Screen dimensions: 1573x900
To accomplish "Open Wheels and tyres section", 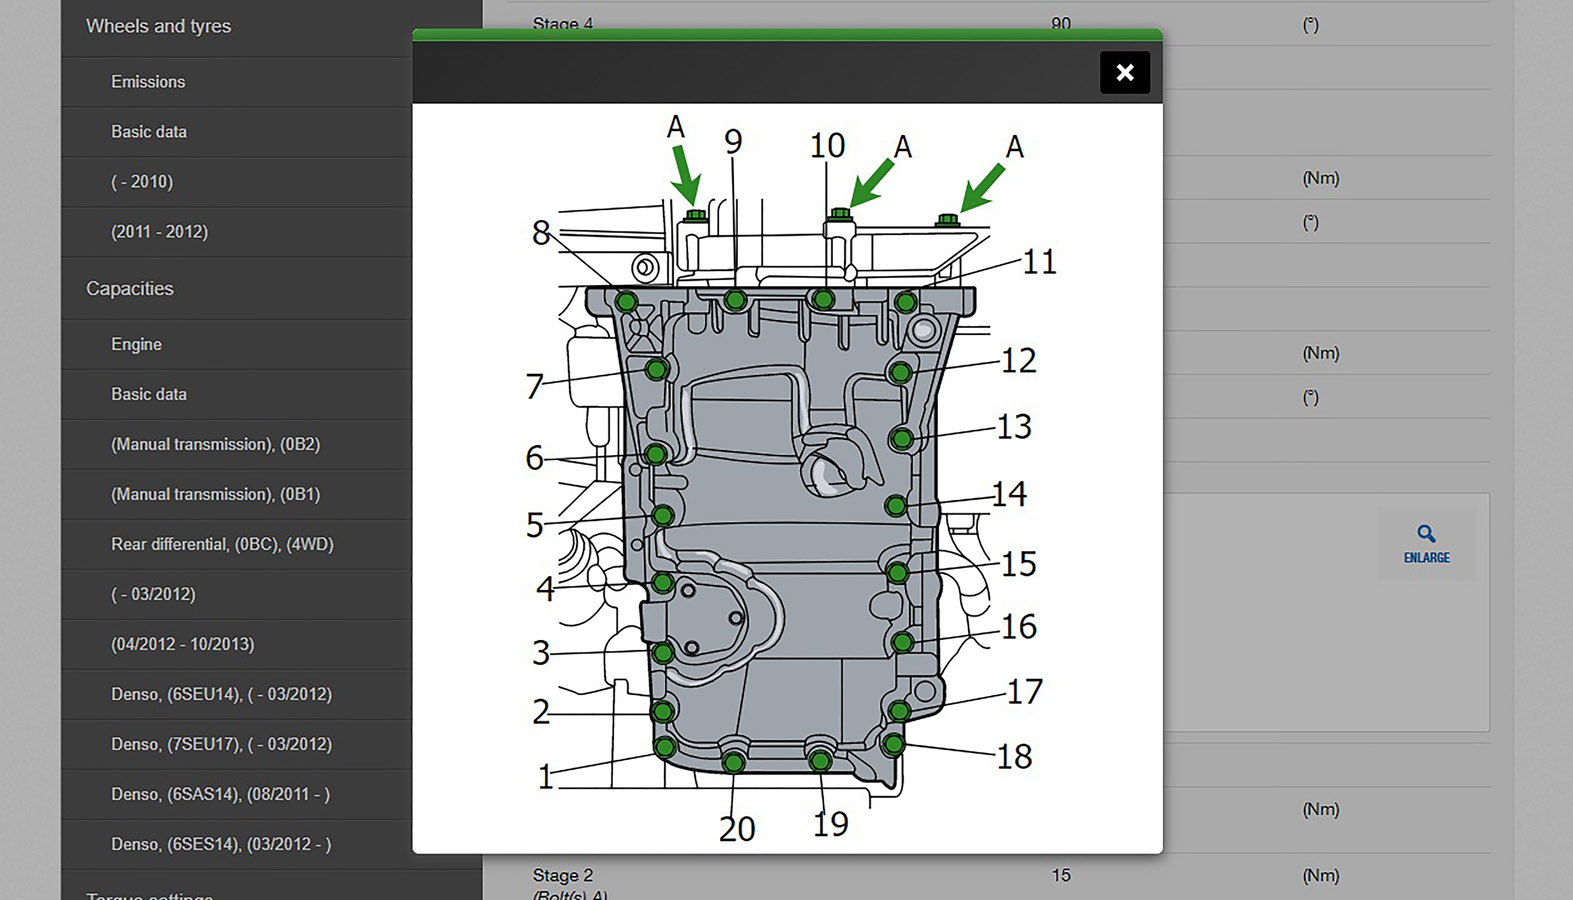I will [x=158, y=26].
